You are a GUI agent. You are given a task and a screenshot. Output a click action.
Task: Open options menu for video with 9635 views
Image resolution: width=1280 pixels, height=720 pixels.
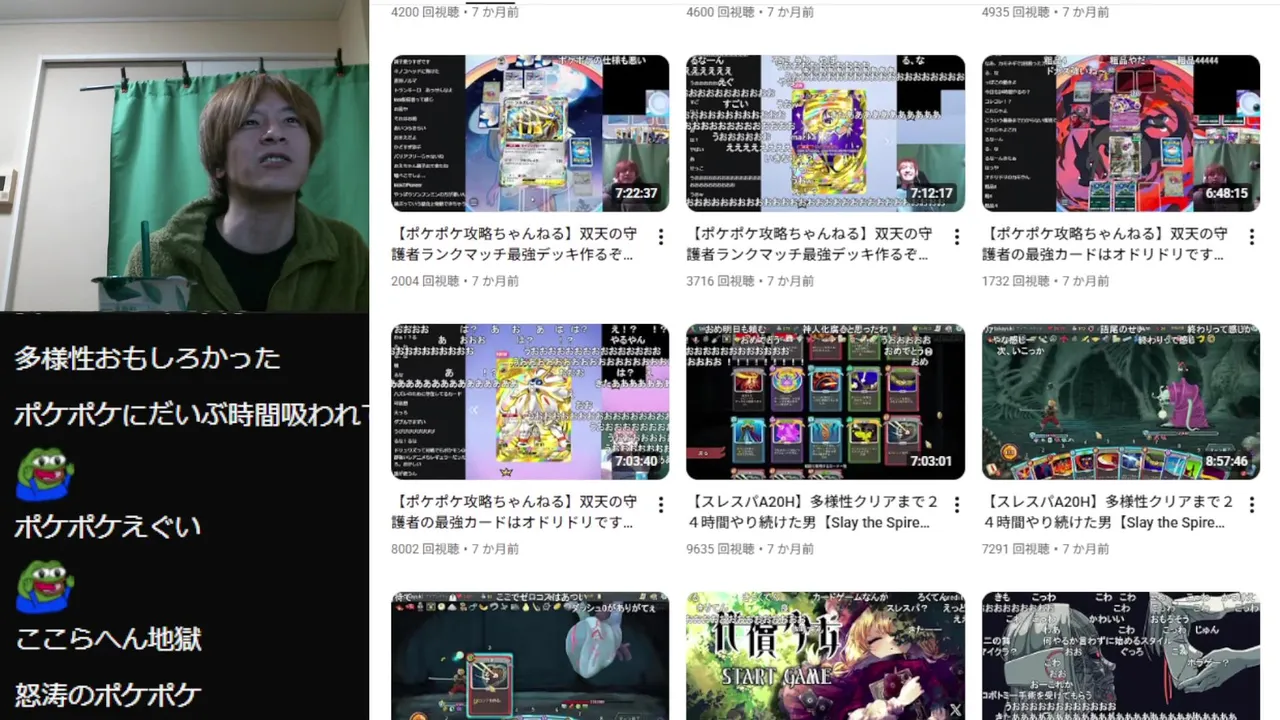click(956, 505)
